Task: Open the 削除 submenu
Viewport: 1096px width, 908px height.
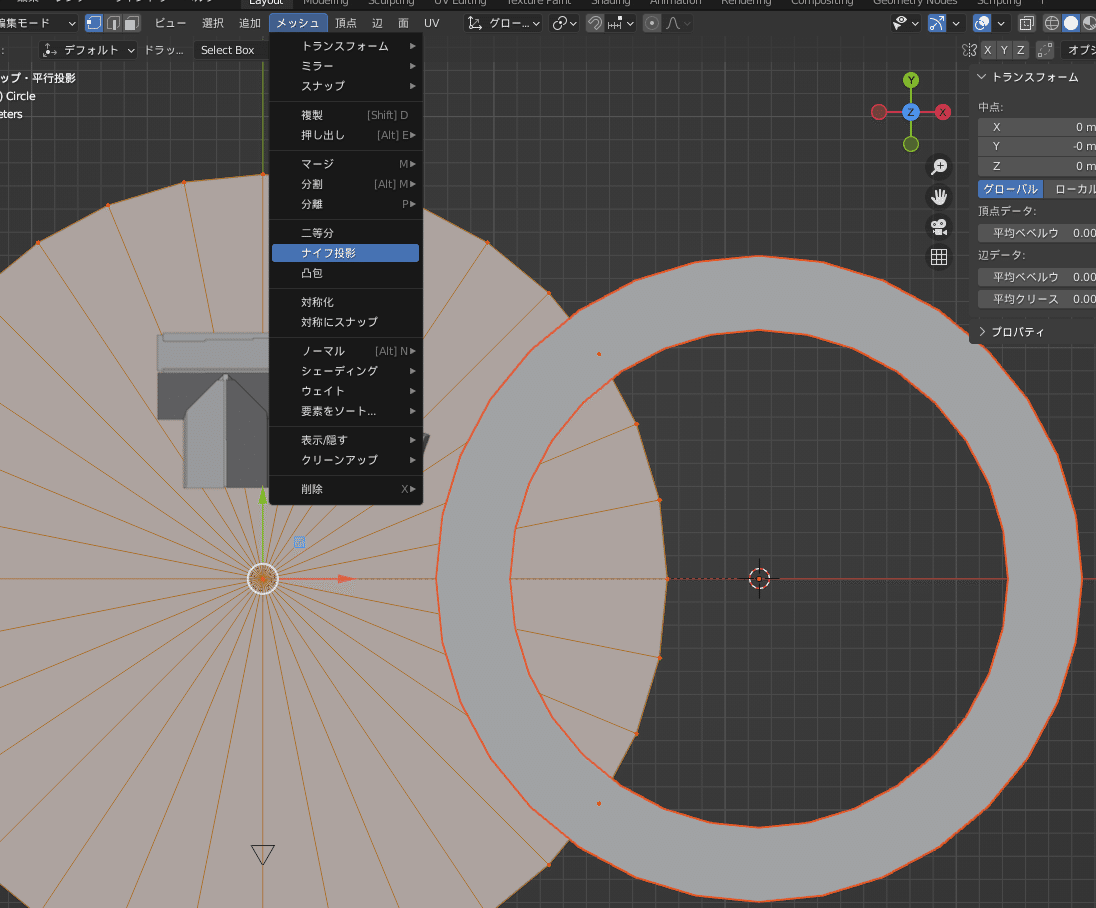Action: click(346, 489)
